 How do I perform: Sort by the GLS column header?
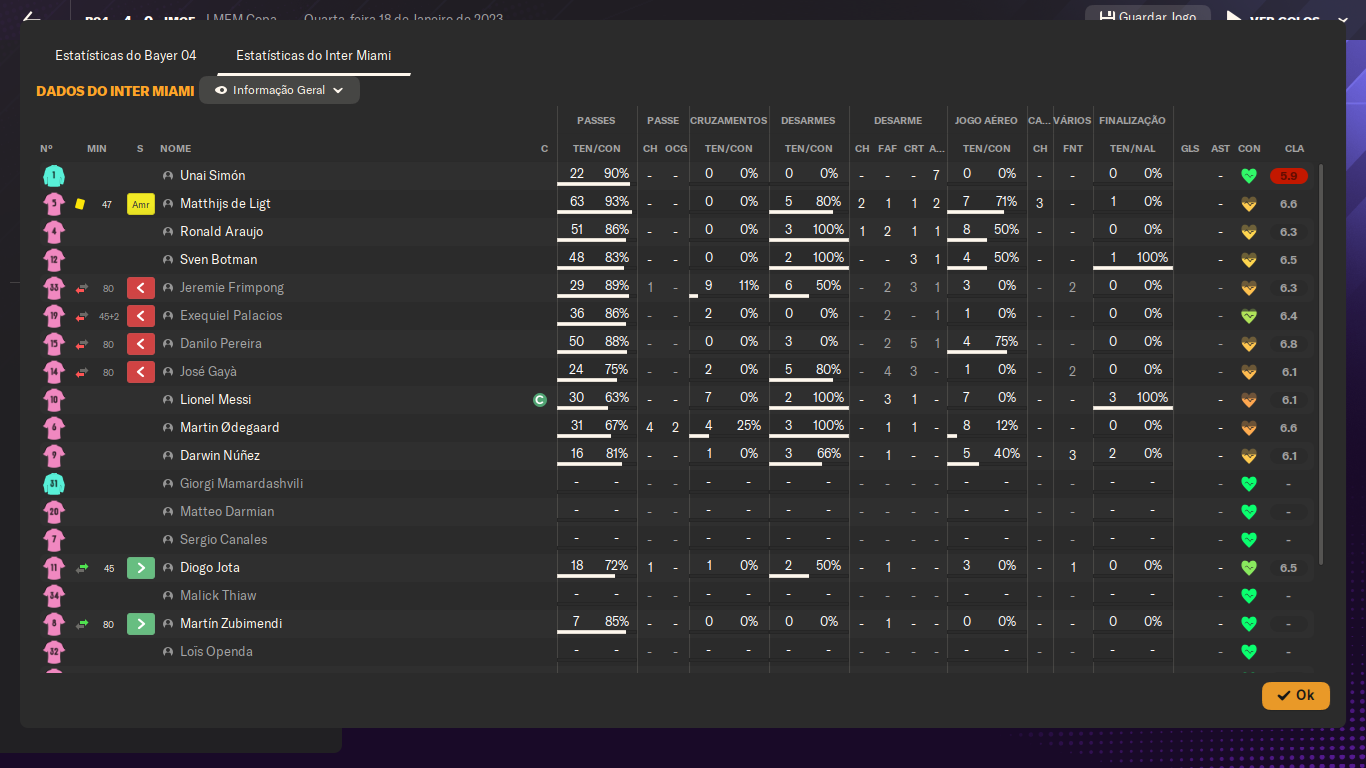pyautogui.click(x=1190, y=149)
